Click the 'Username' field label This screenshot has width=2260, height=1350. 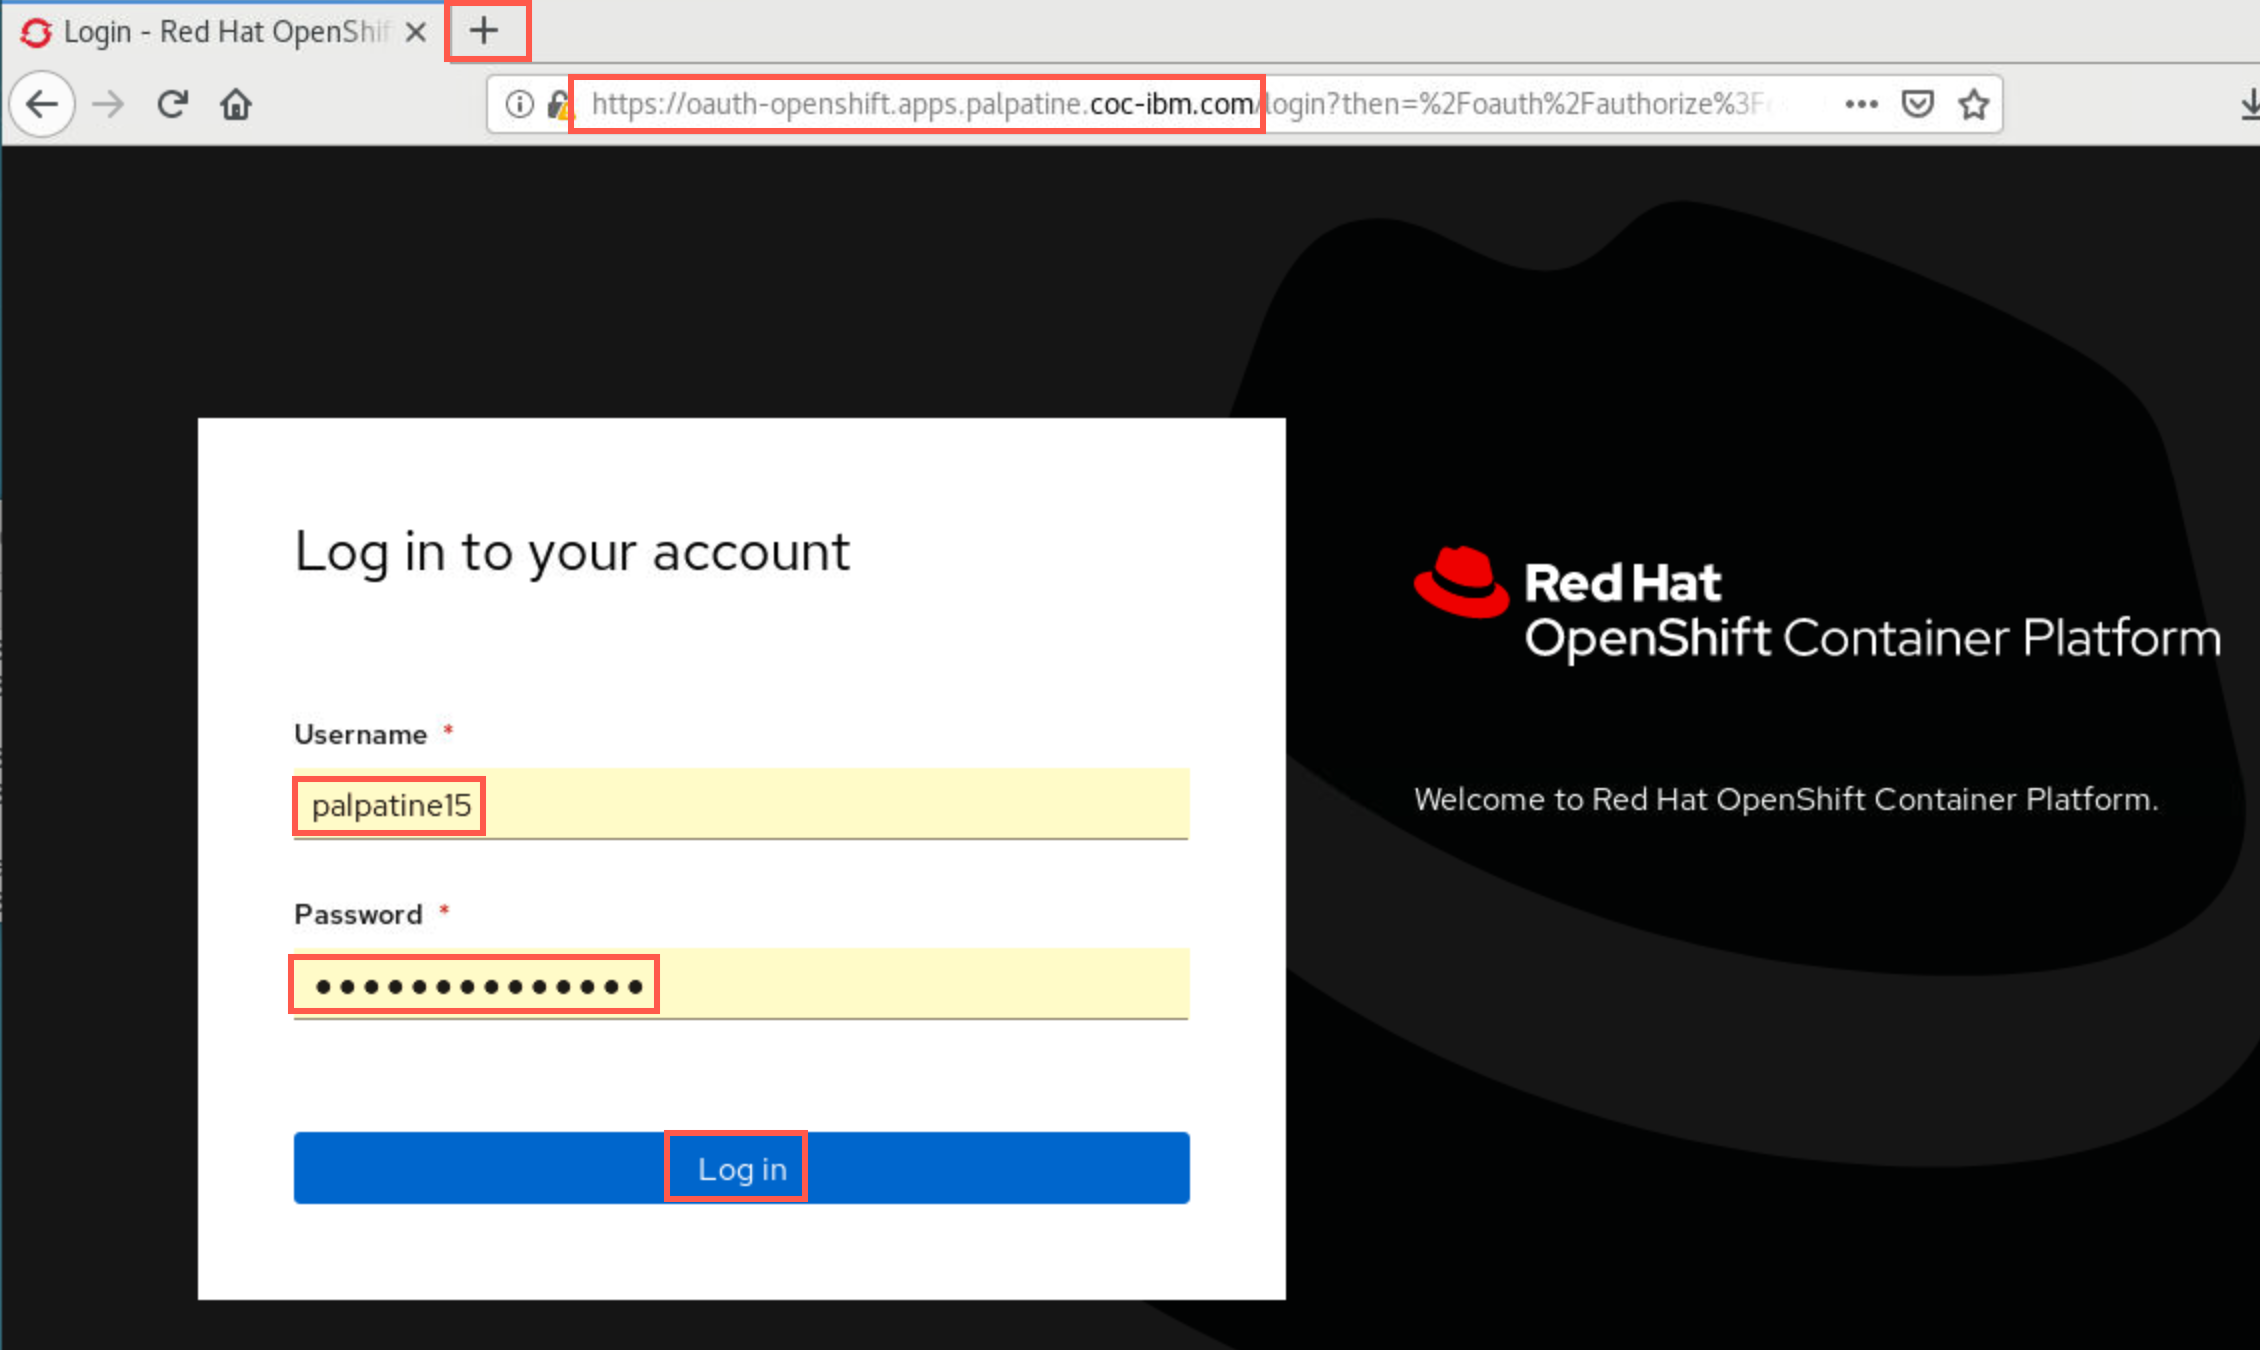tap(360, 735)
